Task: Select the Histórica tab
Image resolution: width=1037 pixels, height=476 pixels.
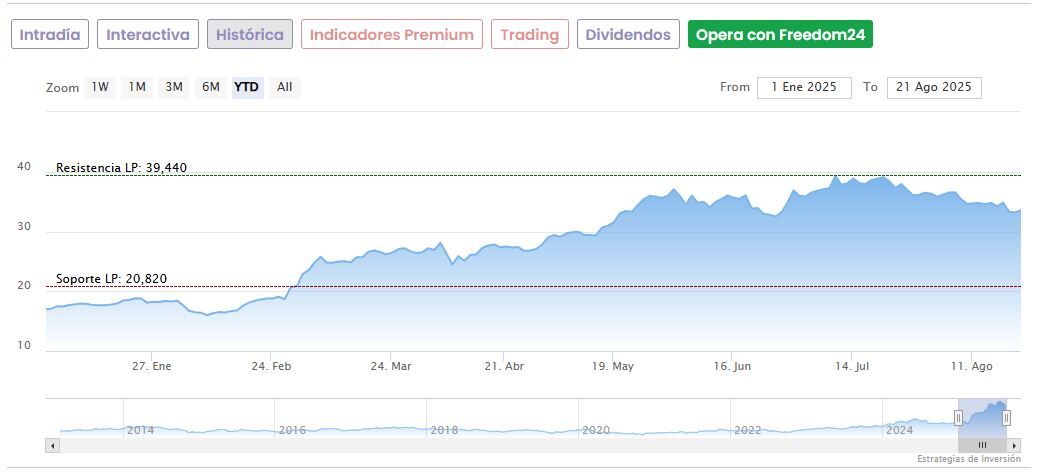Action: point(250,35)
